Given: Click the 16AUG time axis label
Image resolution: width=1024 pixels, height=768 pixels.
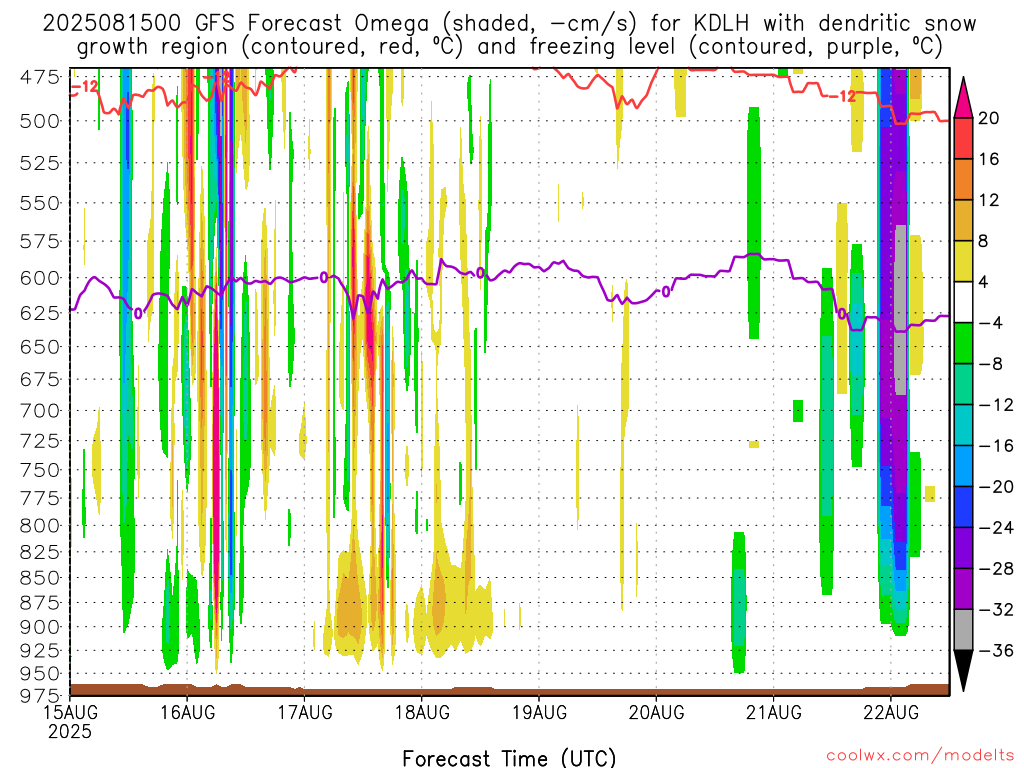Looking at the screenshot, I should pos(187,712).
